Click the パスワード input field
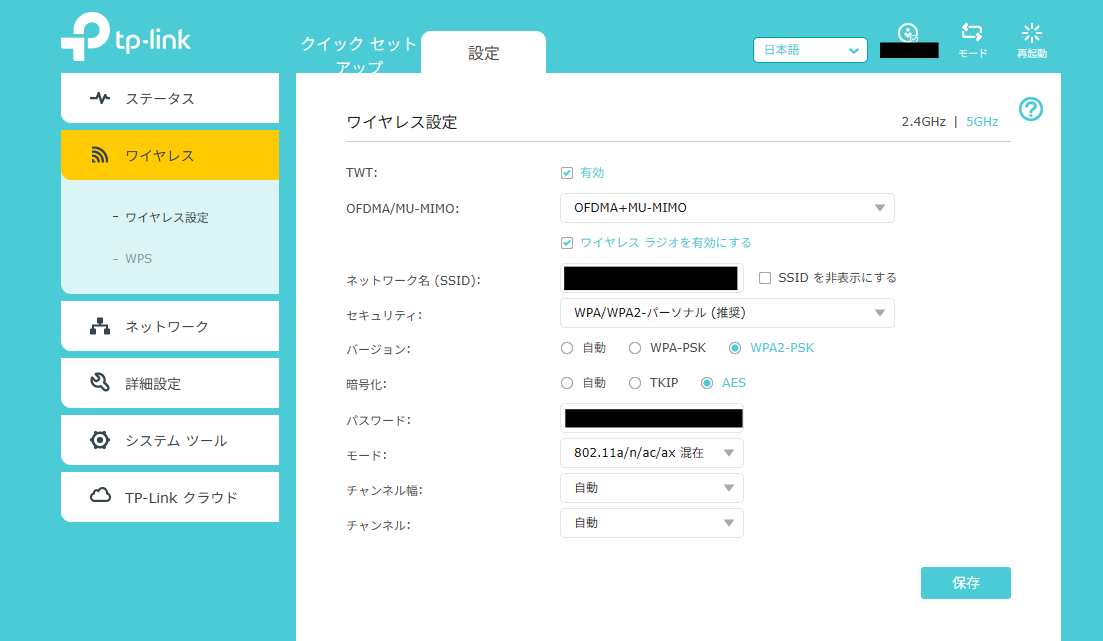The height and width of the screenshot is (641, 1103). (651, 418)
